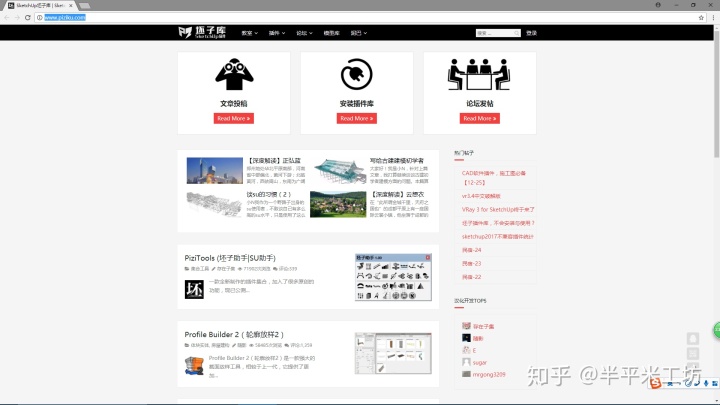Click the black 坯 avatar in the PiziTools post
This screenshot has height=405, width=720.
click(x=194, y=289)
